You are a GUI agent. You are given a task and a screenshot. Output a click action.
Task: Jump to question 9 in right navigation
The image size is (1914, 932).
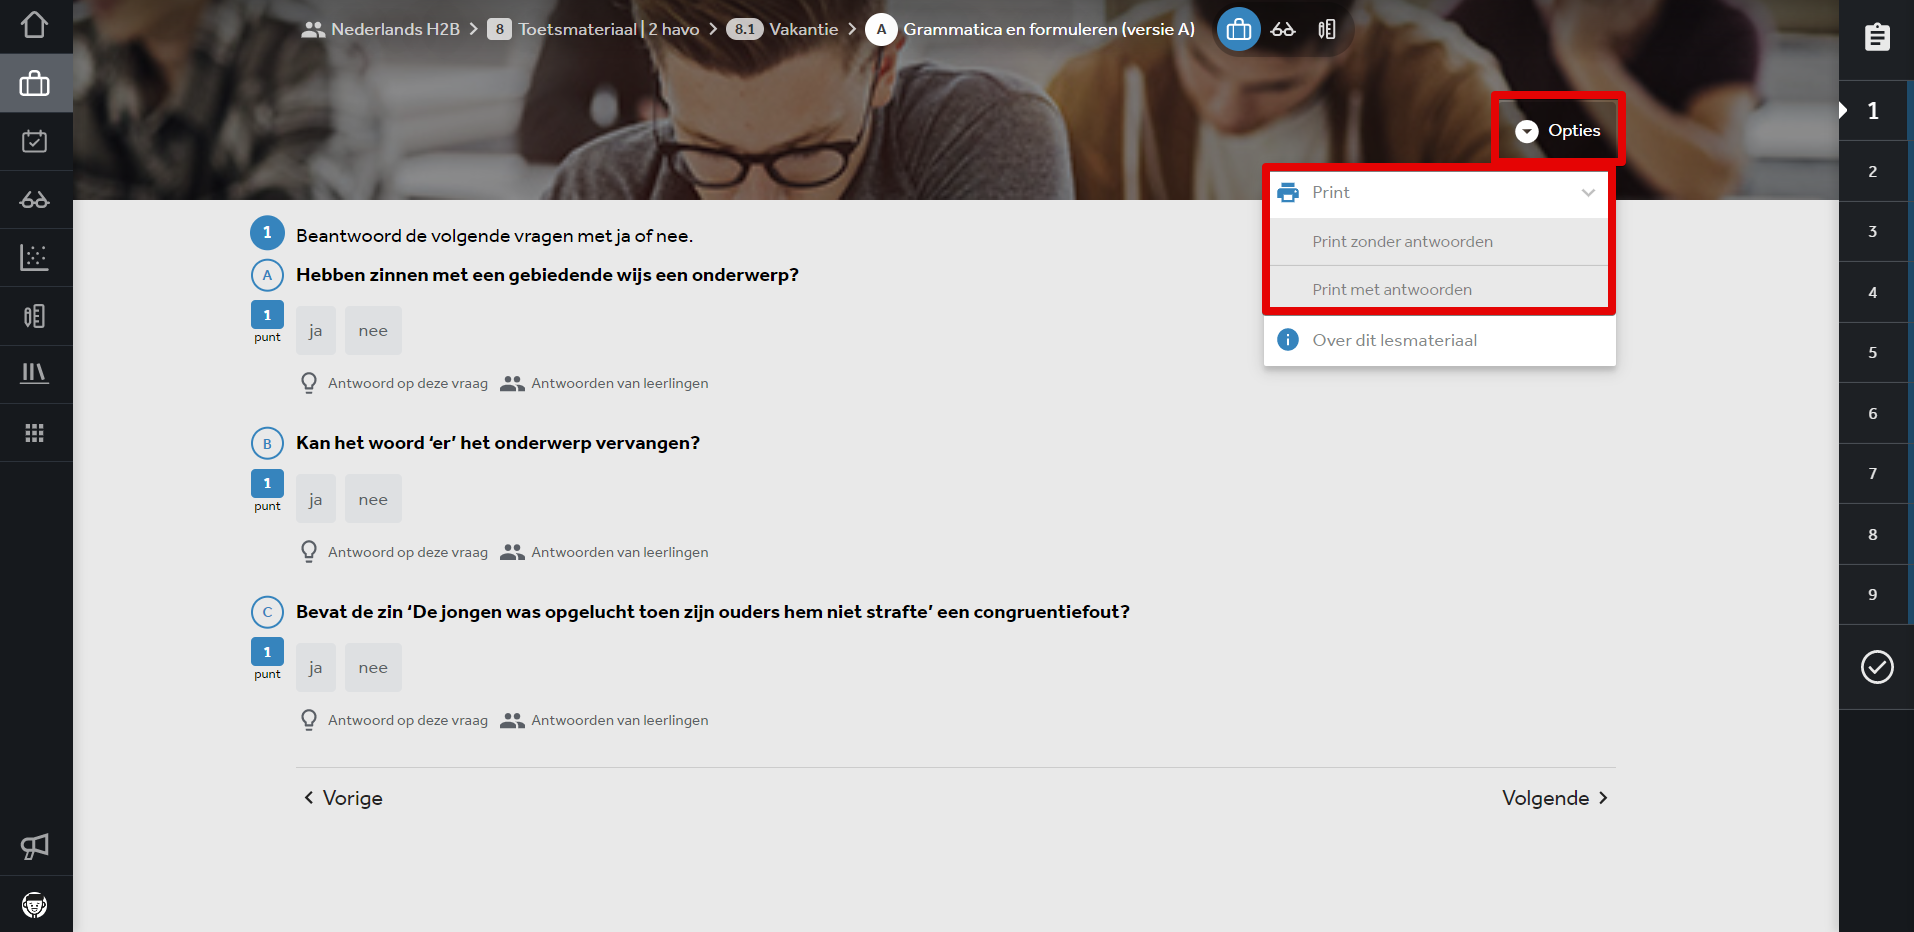tap(1873, 594)
